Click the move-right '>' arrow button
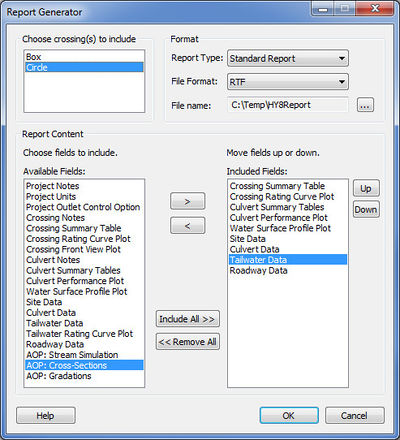The height and width of the screenshot is (440, 400). 188,201
